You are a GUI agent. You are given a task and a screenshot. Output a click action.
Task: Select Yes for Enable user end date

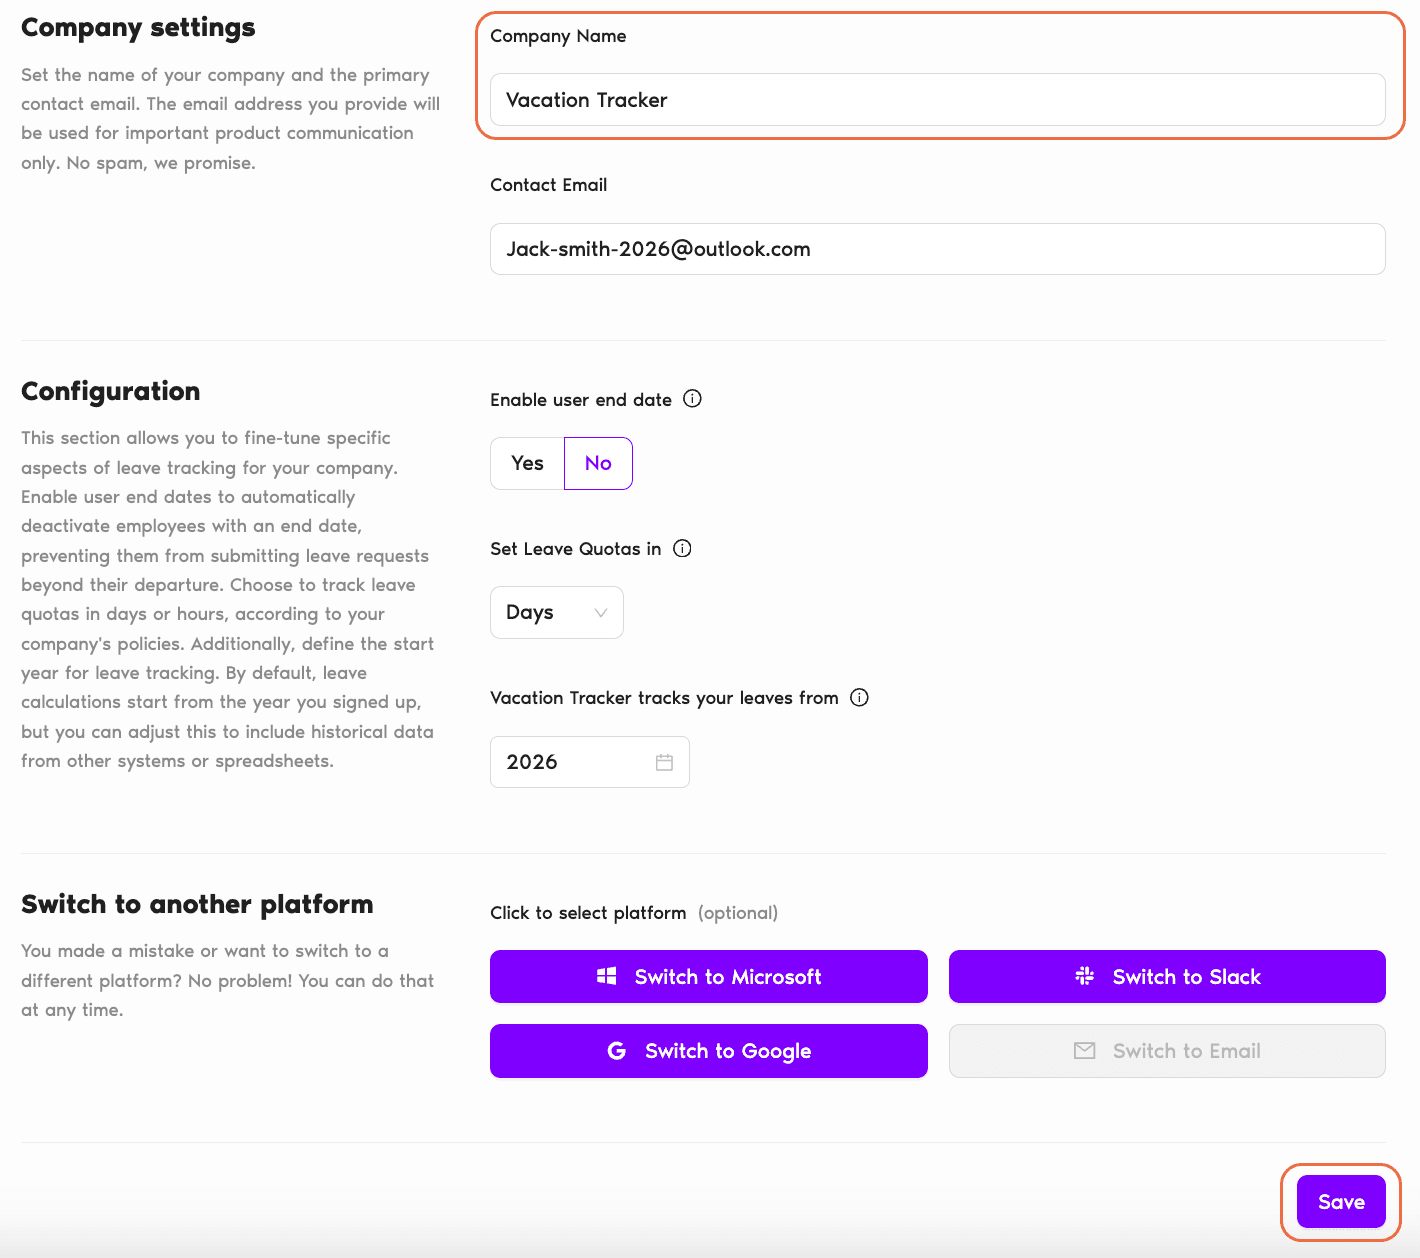coord(527,463)
